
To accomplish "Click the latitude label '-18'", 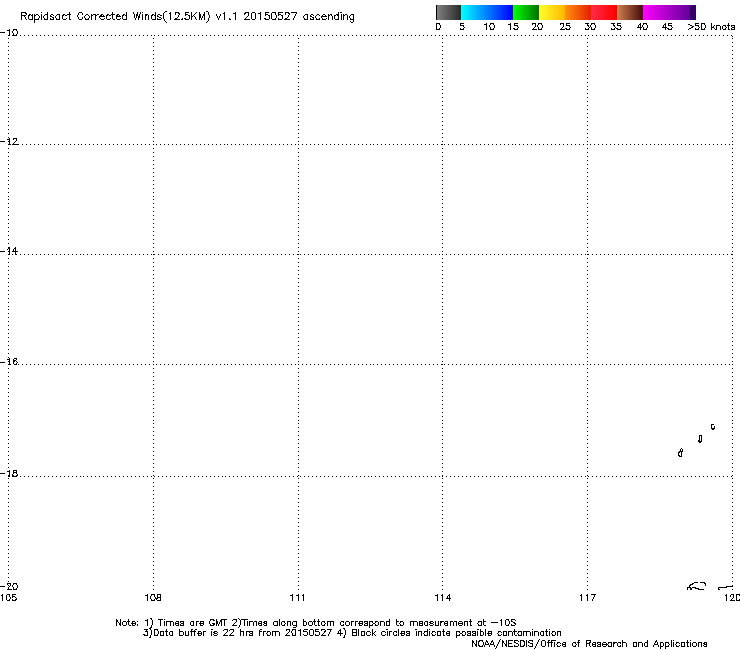I will coord(9,473).
